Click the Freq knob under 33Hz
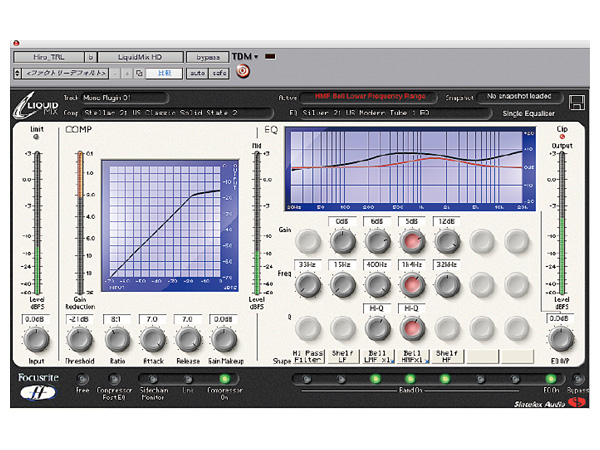Screen dimensions: 600x450 coord(308,285)
